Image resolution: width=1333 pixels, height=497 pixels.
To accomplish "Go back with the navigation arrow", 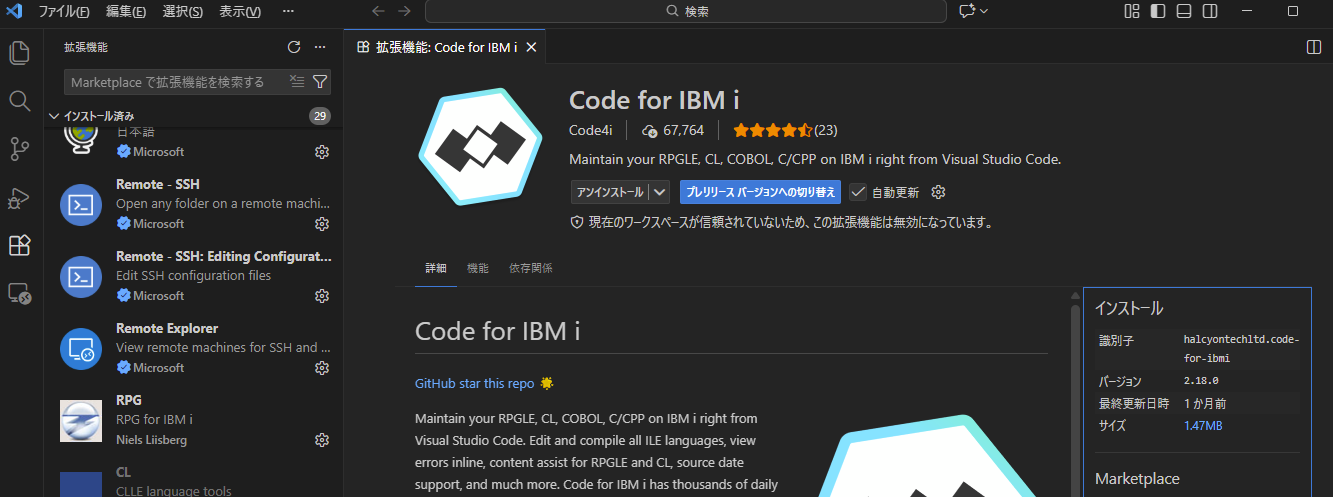I will (378, 11).
